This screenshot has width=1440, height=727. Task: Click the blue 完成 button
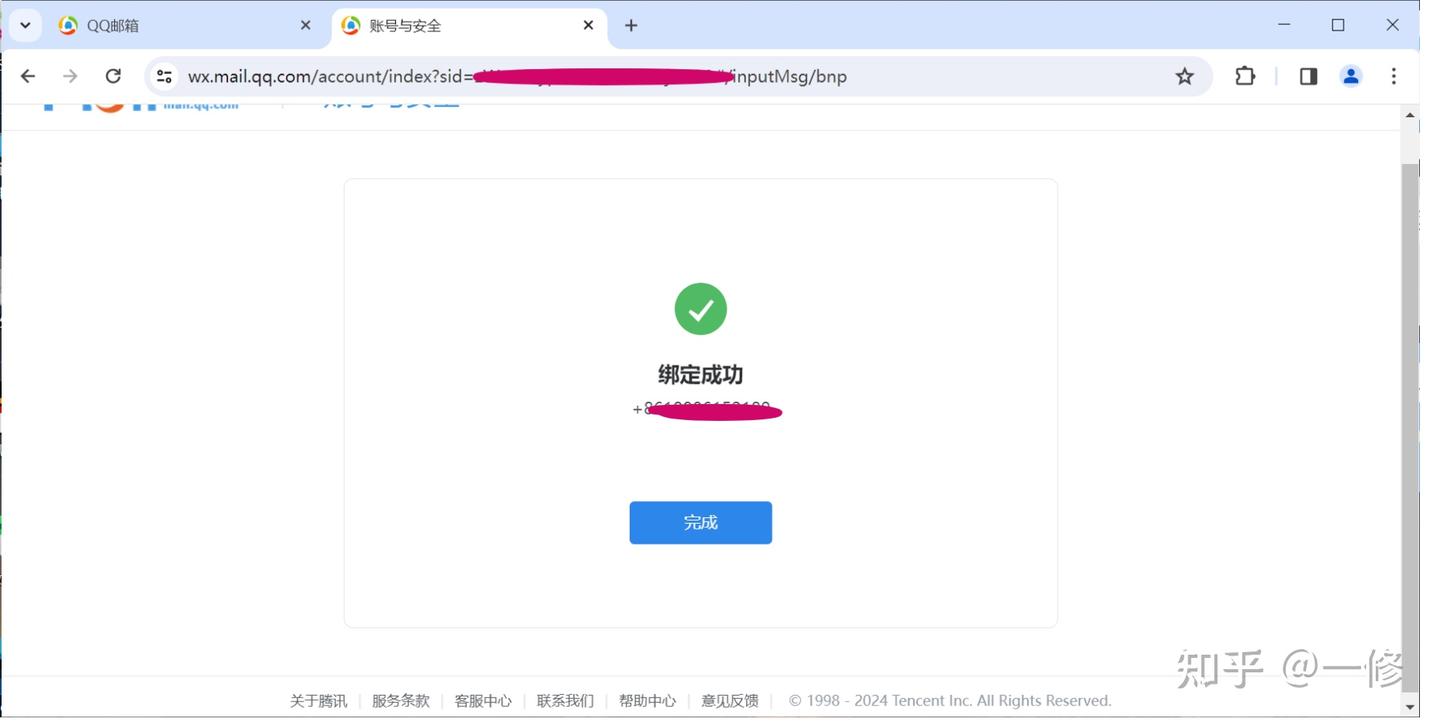700,522
